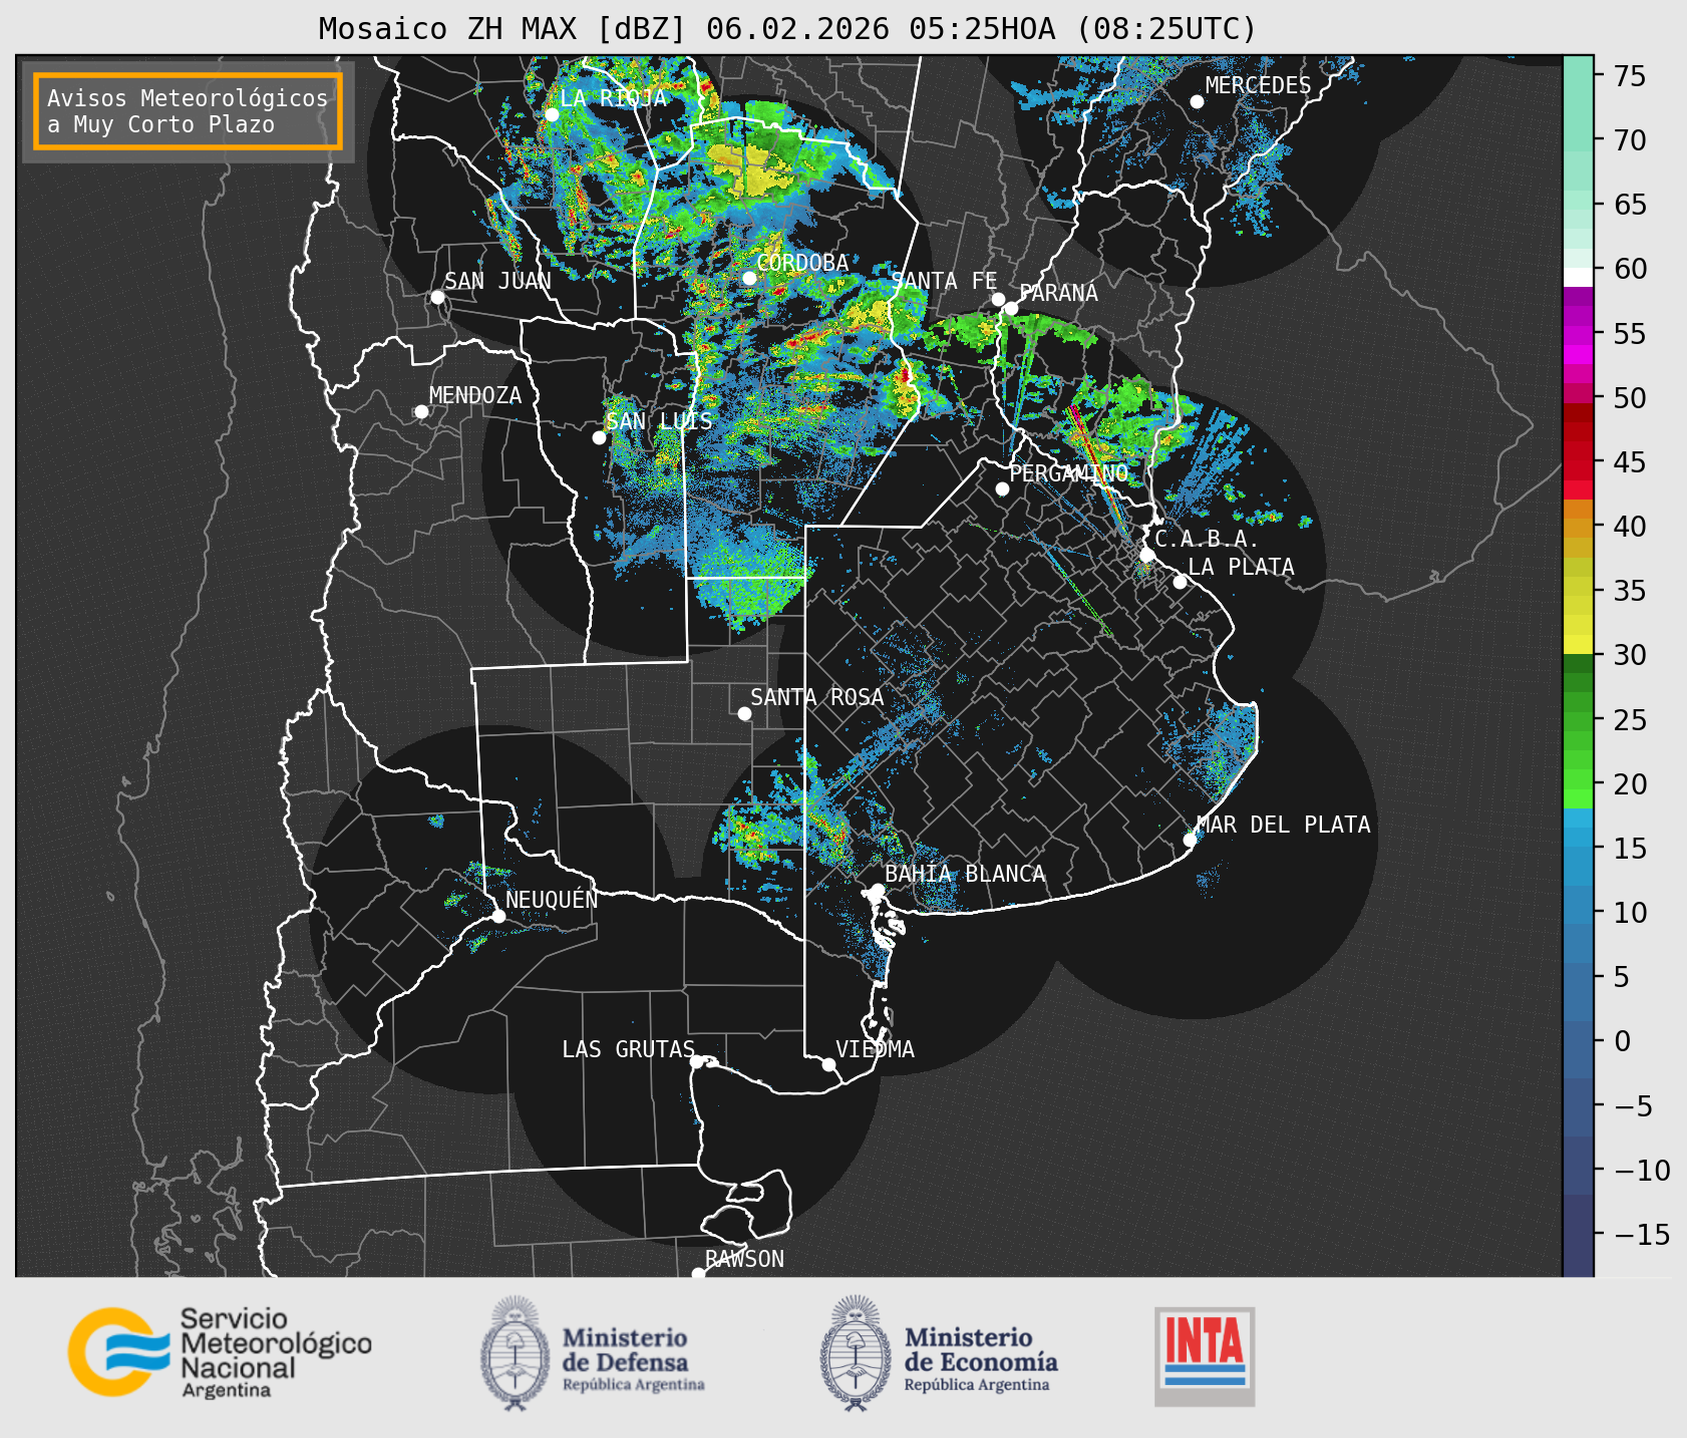Click the SANTA FE city marker dot
This screenshot has height=1438, width=1687.
click(x=998, y=299)
